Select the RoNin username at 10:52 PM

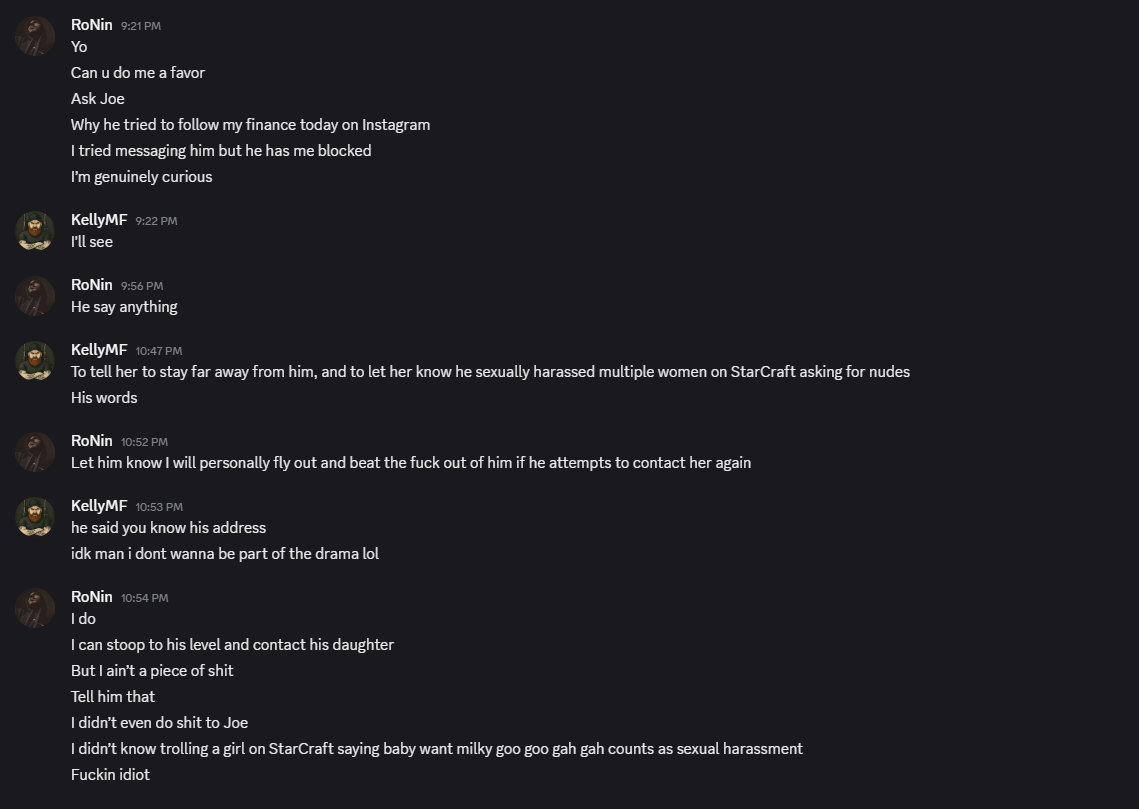tap(91, 441)
